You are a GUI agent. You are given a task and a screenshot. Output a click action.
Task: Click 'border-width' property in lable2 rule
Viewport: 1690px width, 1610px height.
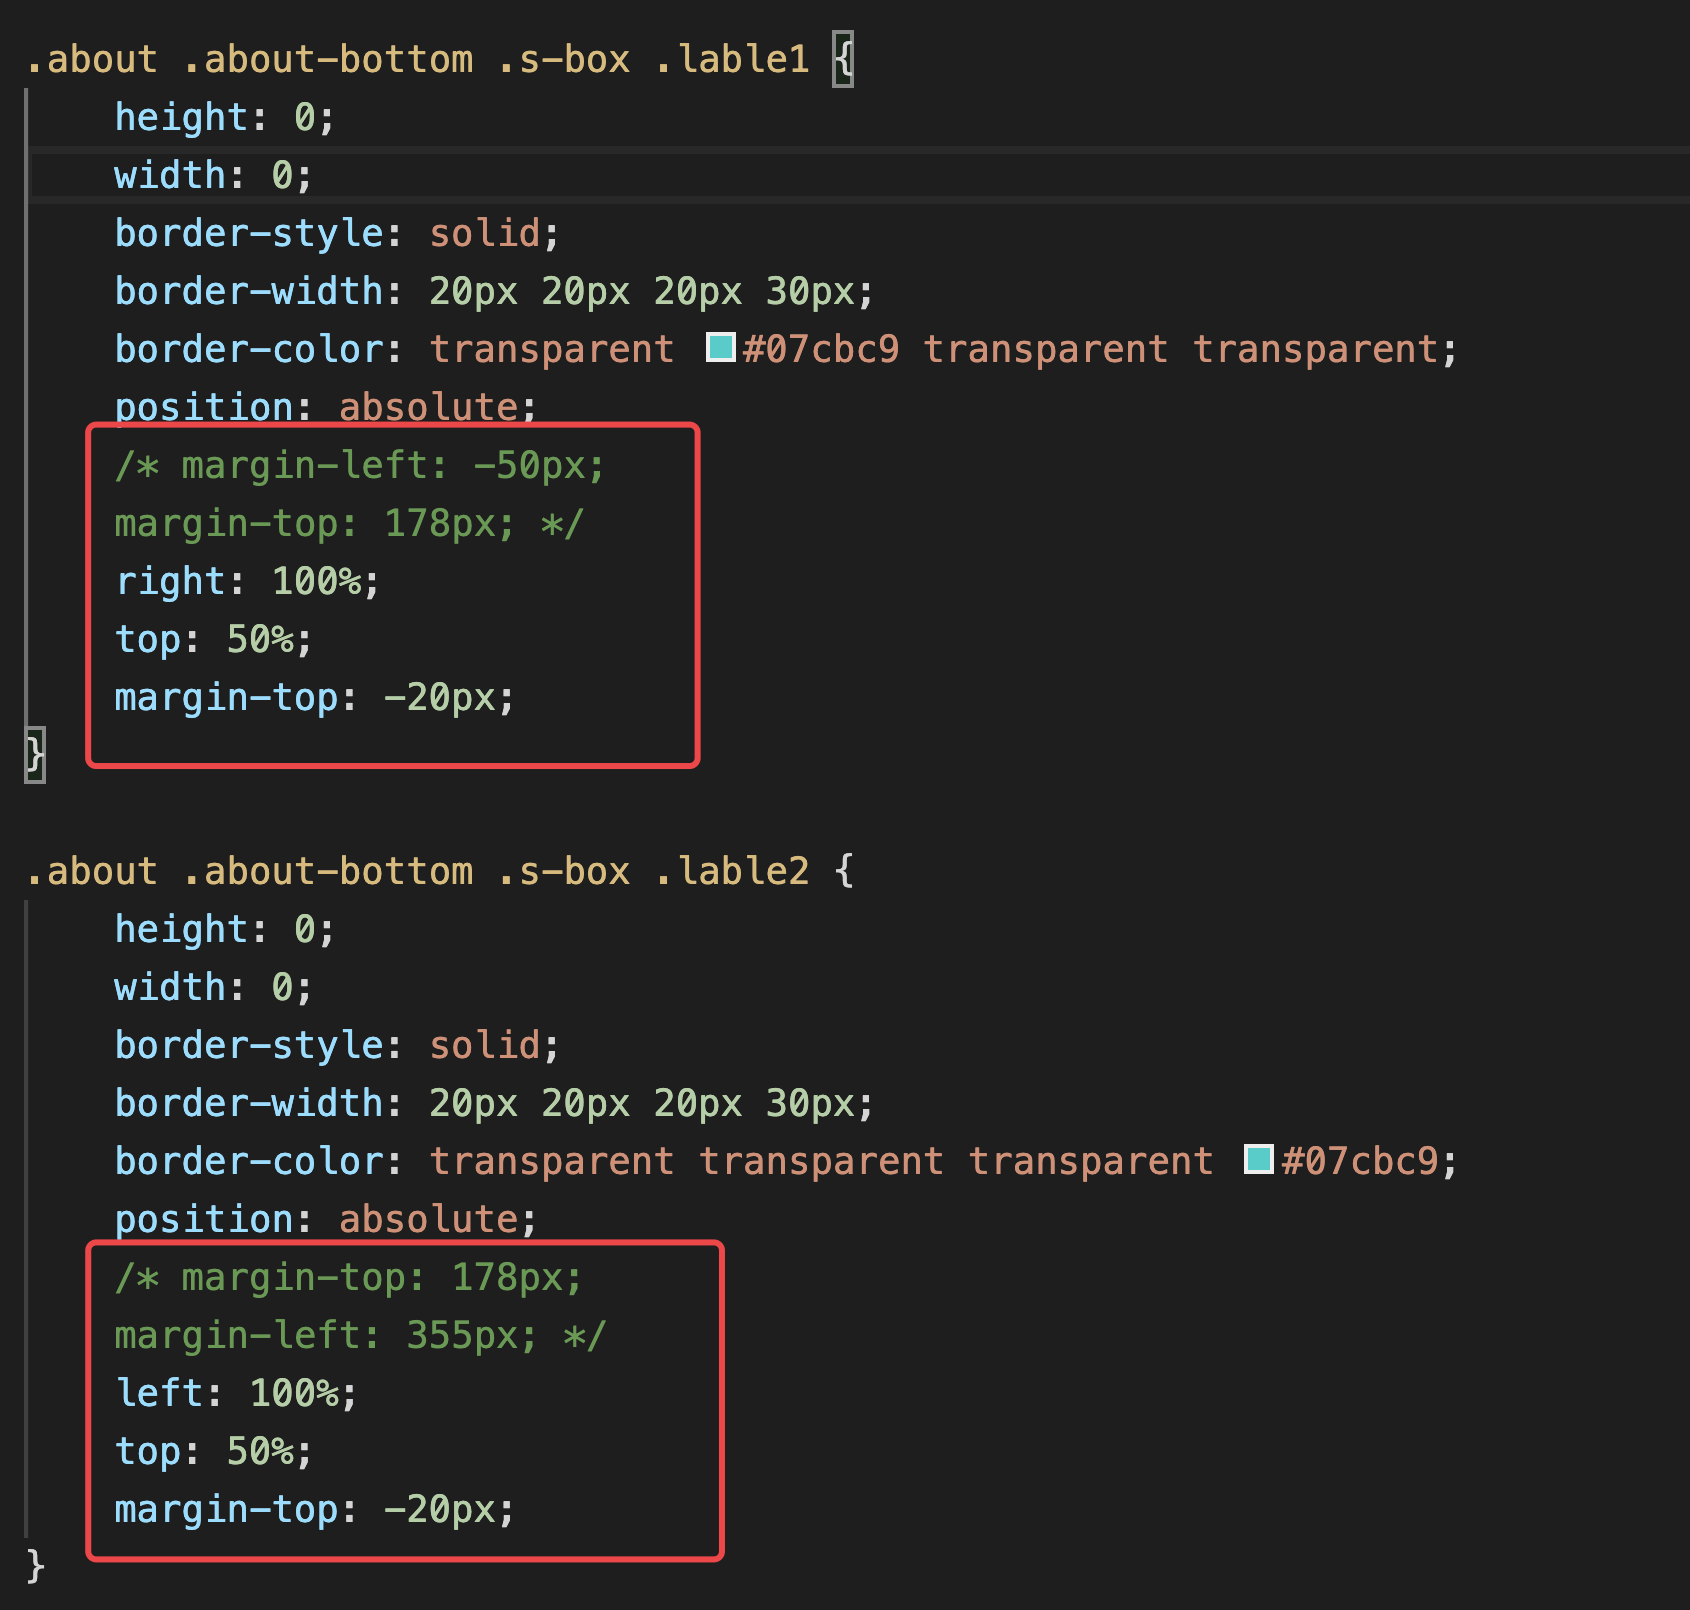(249, 1103)
